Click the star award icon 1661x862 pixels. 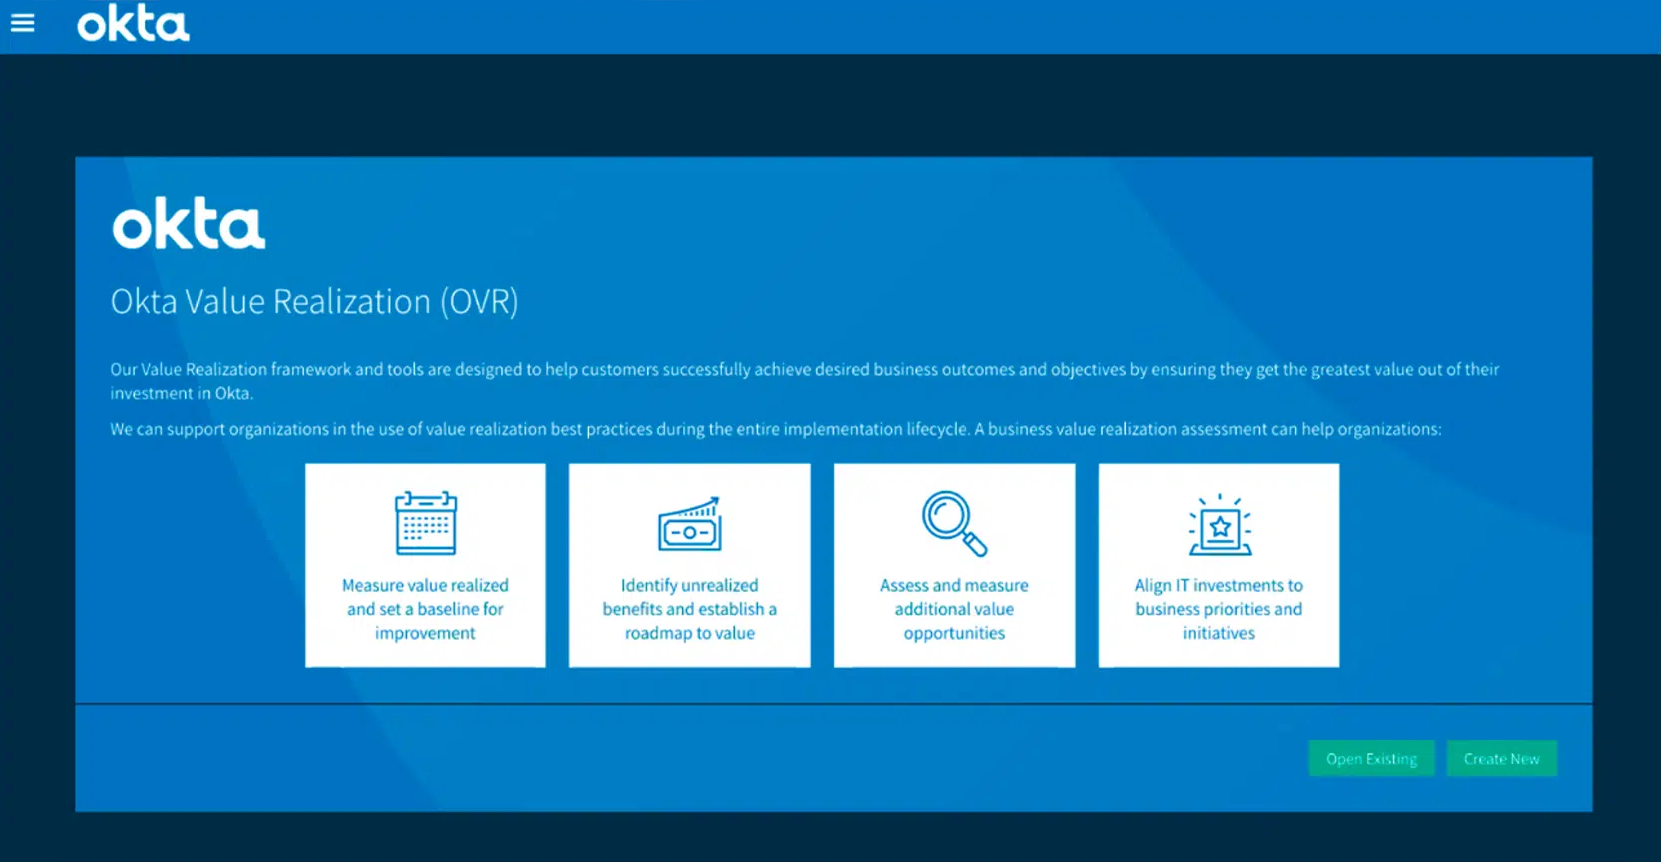pos(1219,525)
